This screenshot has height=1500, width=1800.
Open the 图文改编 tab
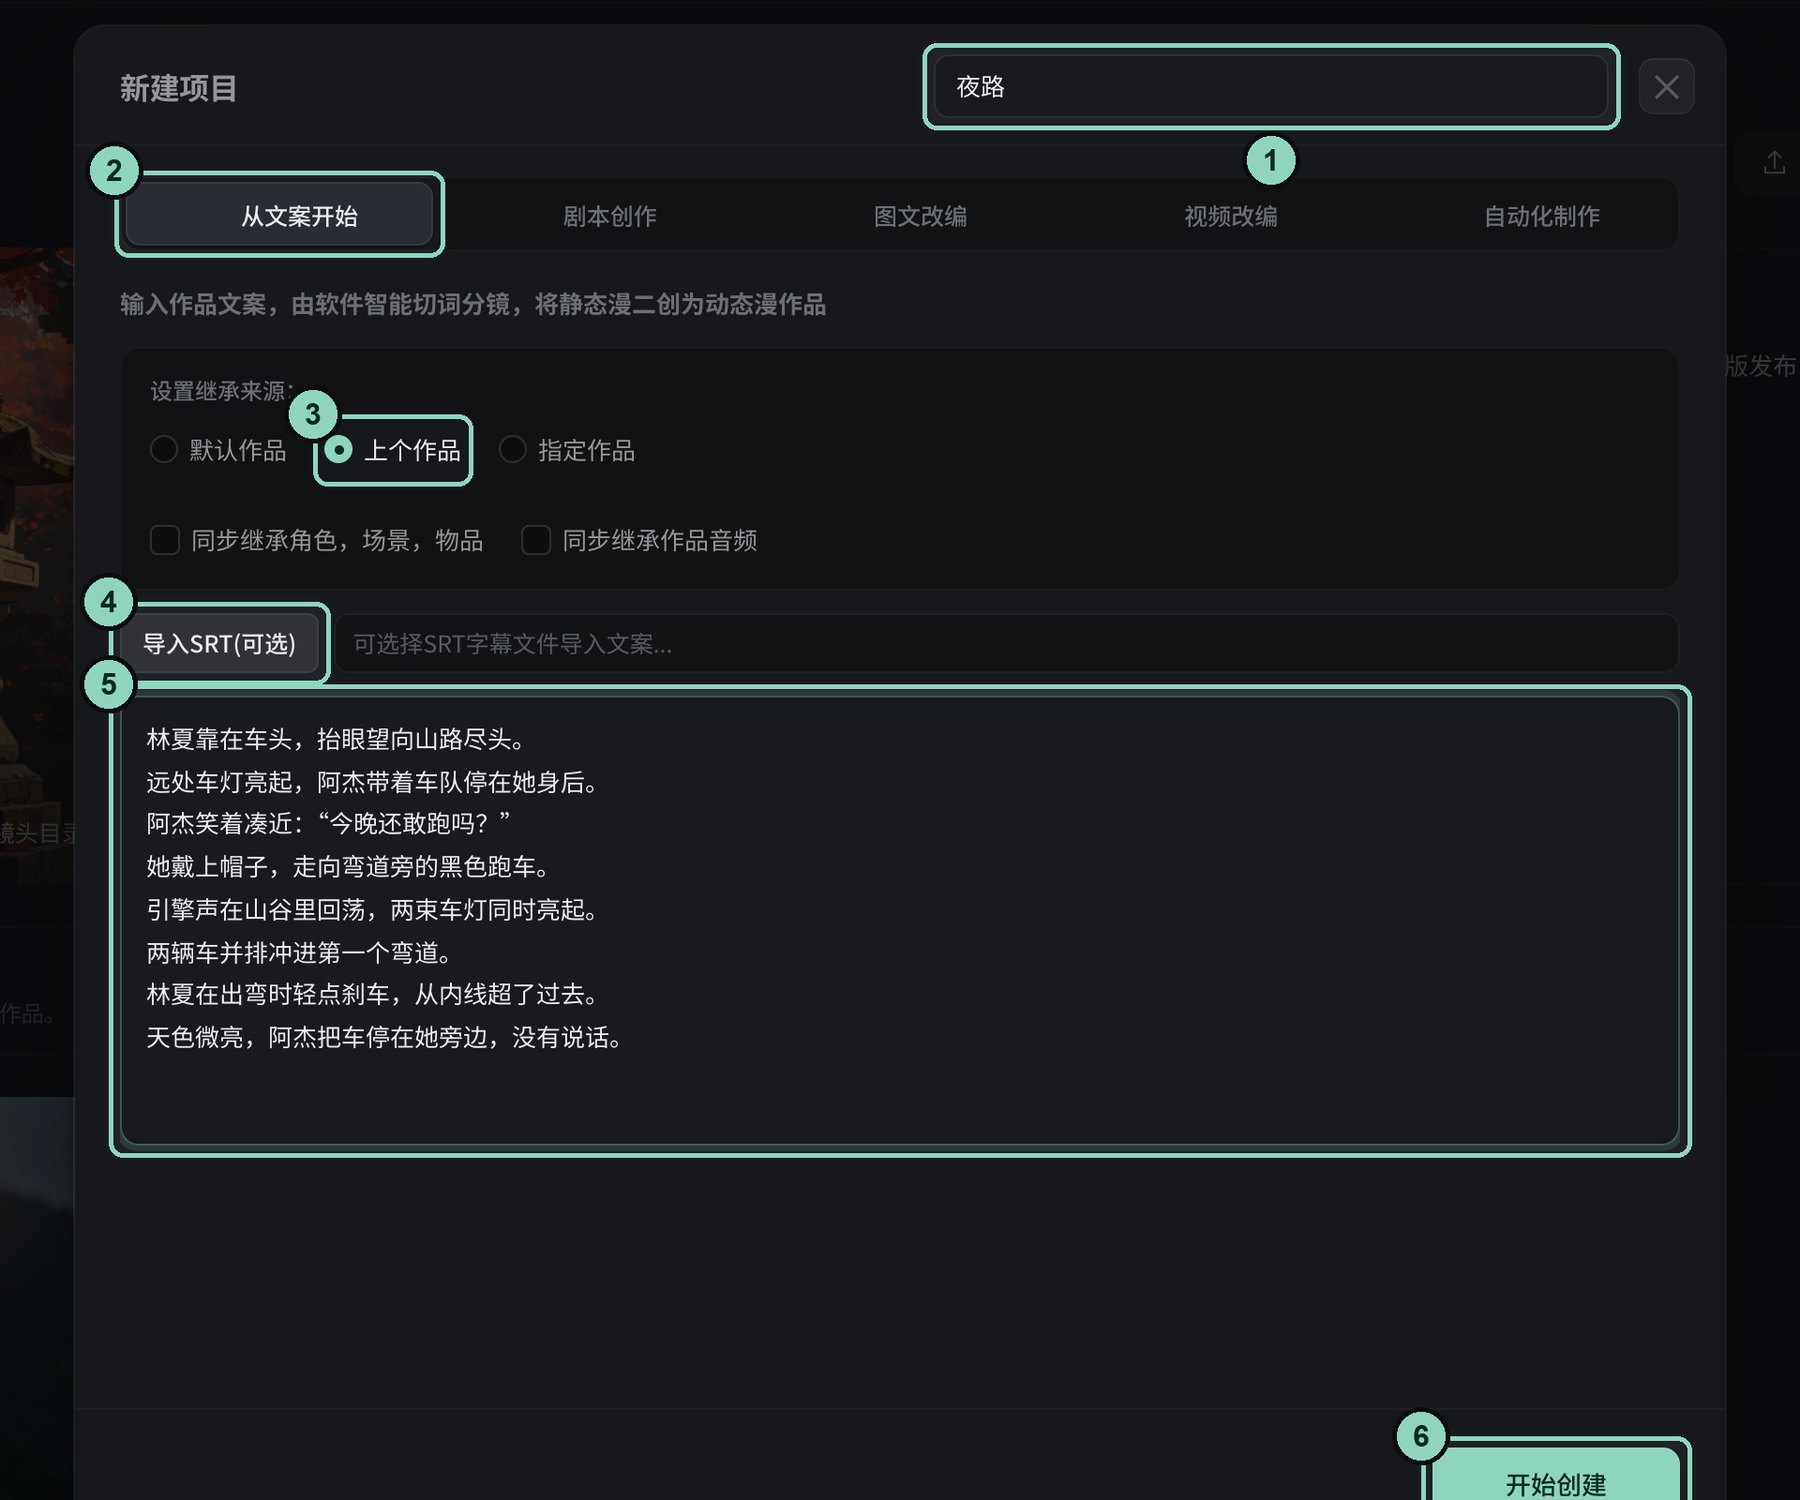tap(920, 216)
